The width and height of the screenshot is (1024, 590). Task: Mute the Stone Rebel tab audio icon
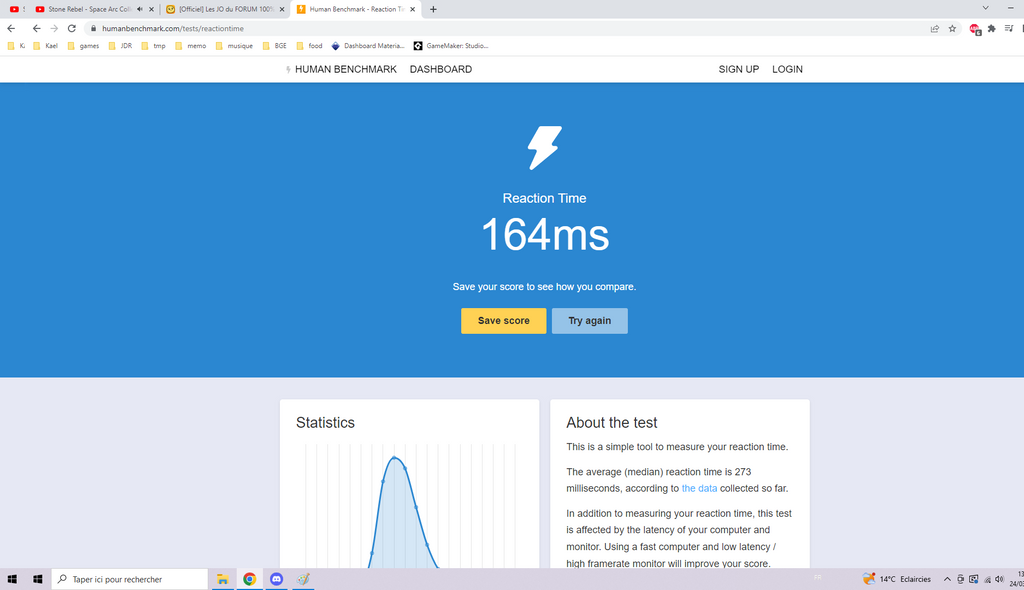coord(139,9)
